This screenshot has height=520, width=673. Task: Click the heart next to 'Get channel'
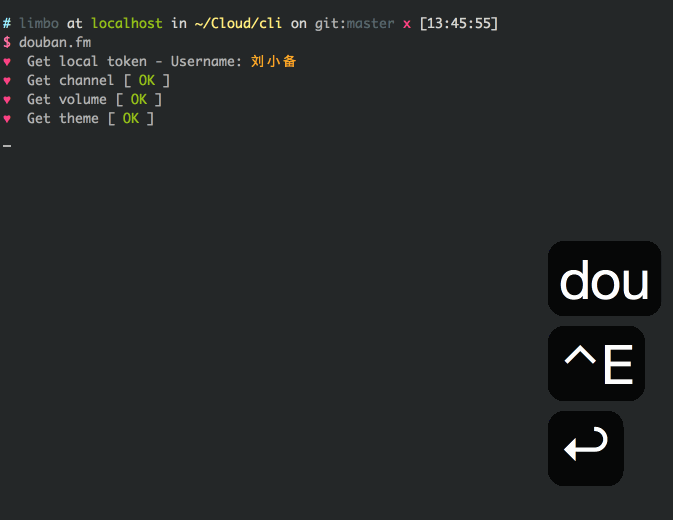click(x=7, y=81)
